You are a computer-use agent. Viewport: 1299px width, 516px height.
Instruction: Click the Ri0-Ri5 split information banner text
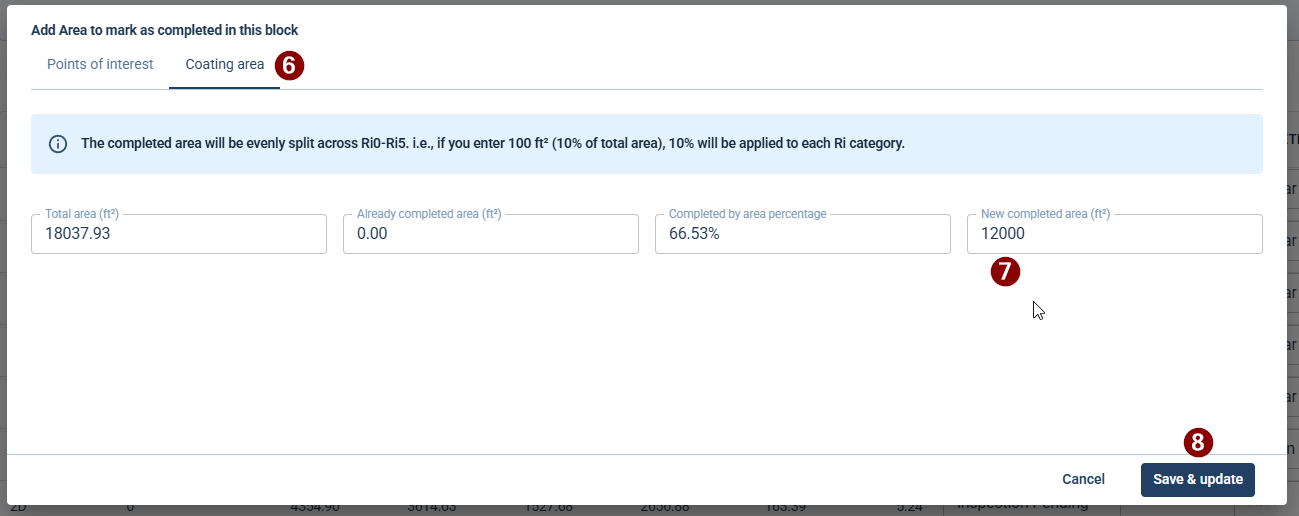[492, 144]
